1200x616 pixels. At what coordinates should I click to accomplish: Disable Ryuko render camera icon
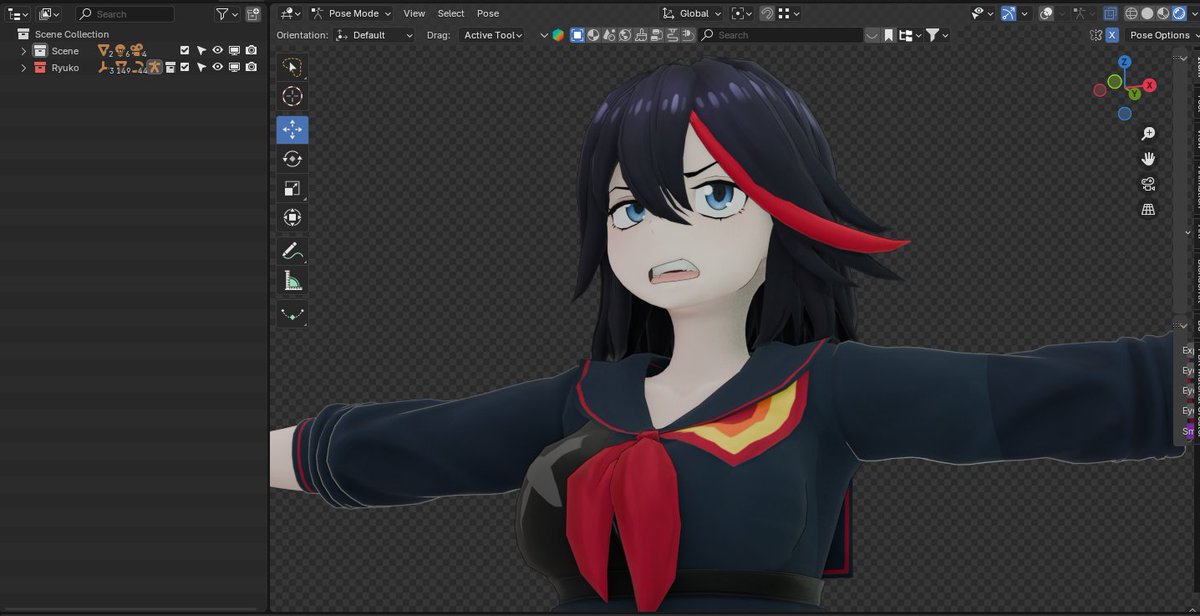click(x=251, y=67)
